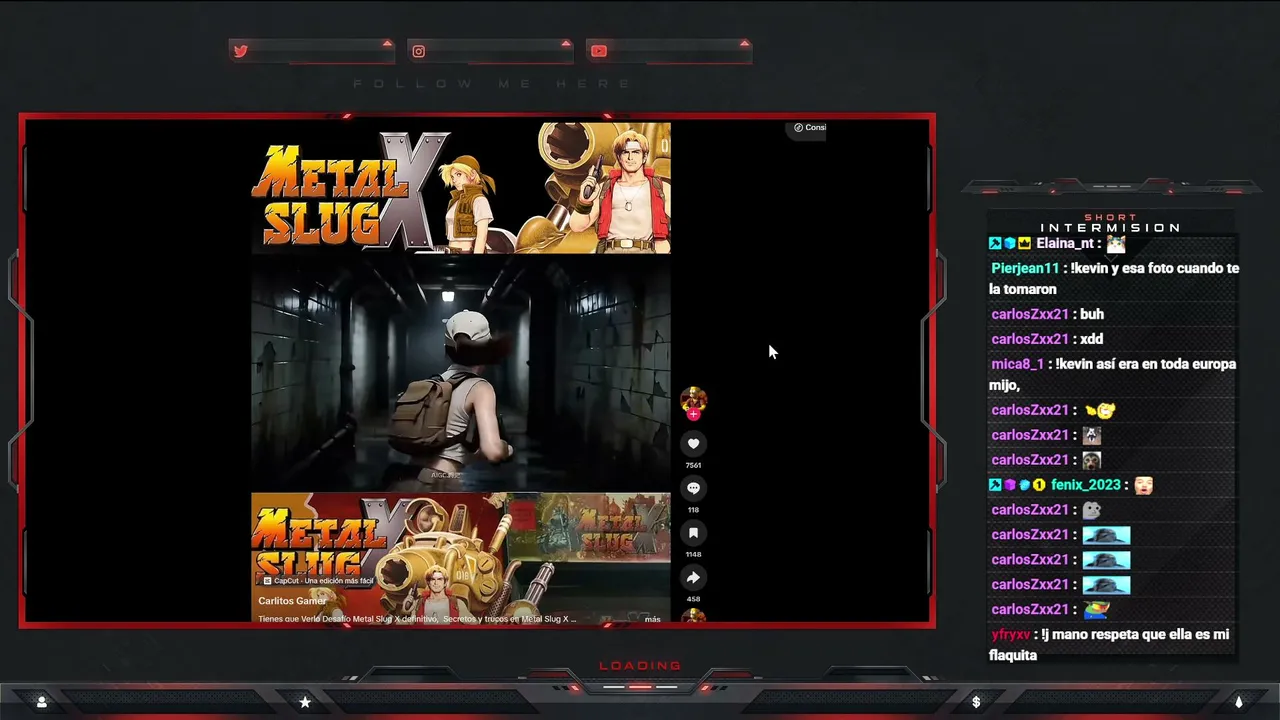Image resolution: width=1280 pixels, height=720 pixels.
Task: Select the mica8_1 username in chat
Action: pyautogui.click(x=1017, y=364)
